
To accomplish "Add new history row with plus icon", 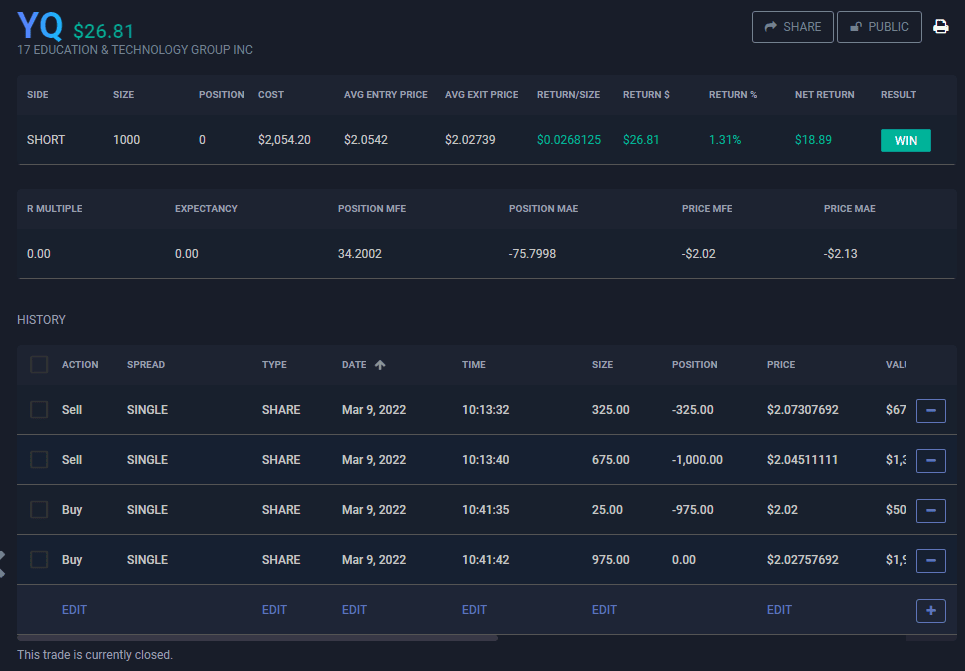I will tap(930, 610).
